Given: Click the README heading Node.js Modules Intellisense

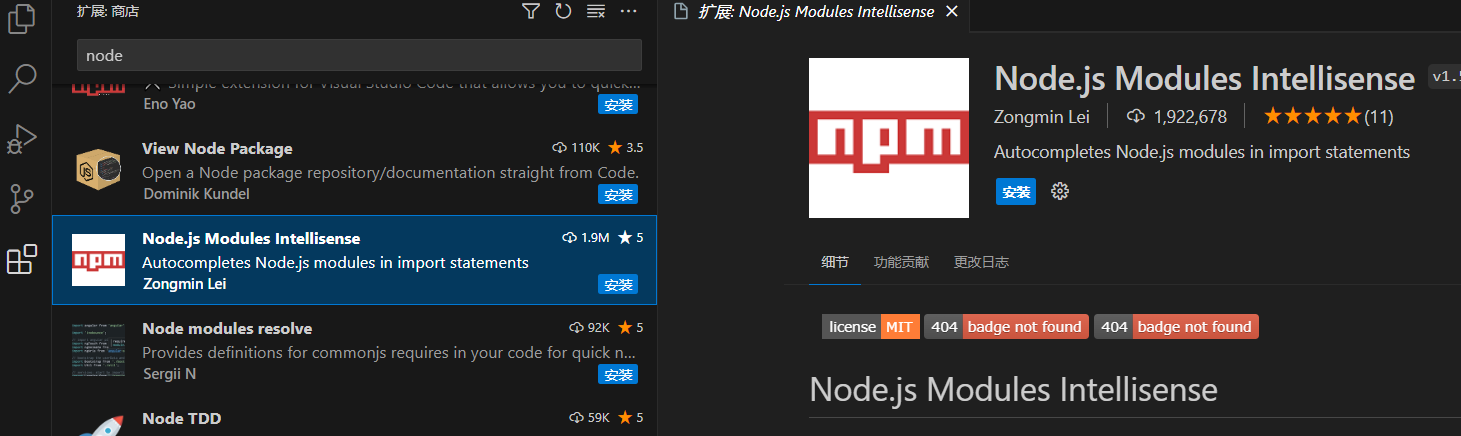Looking at the screenshot, I should pyautogui.click(x=1013, y=389).
